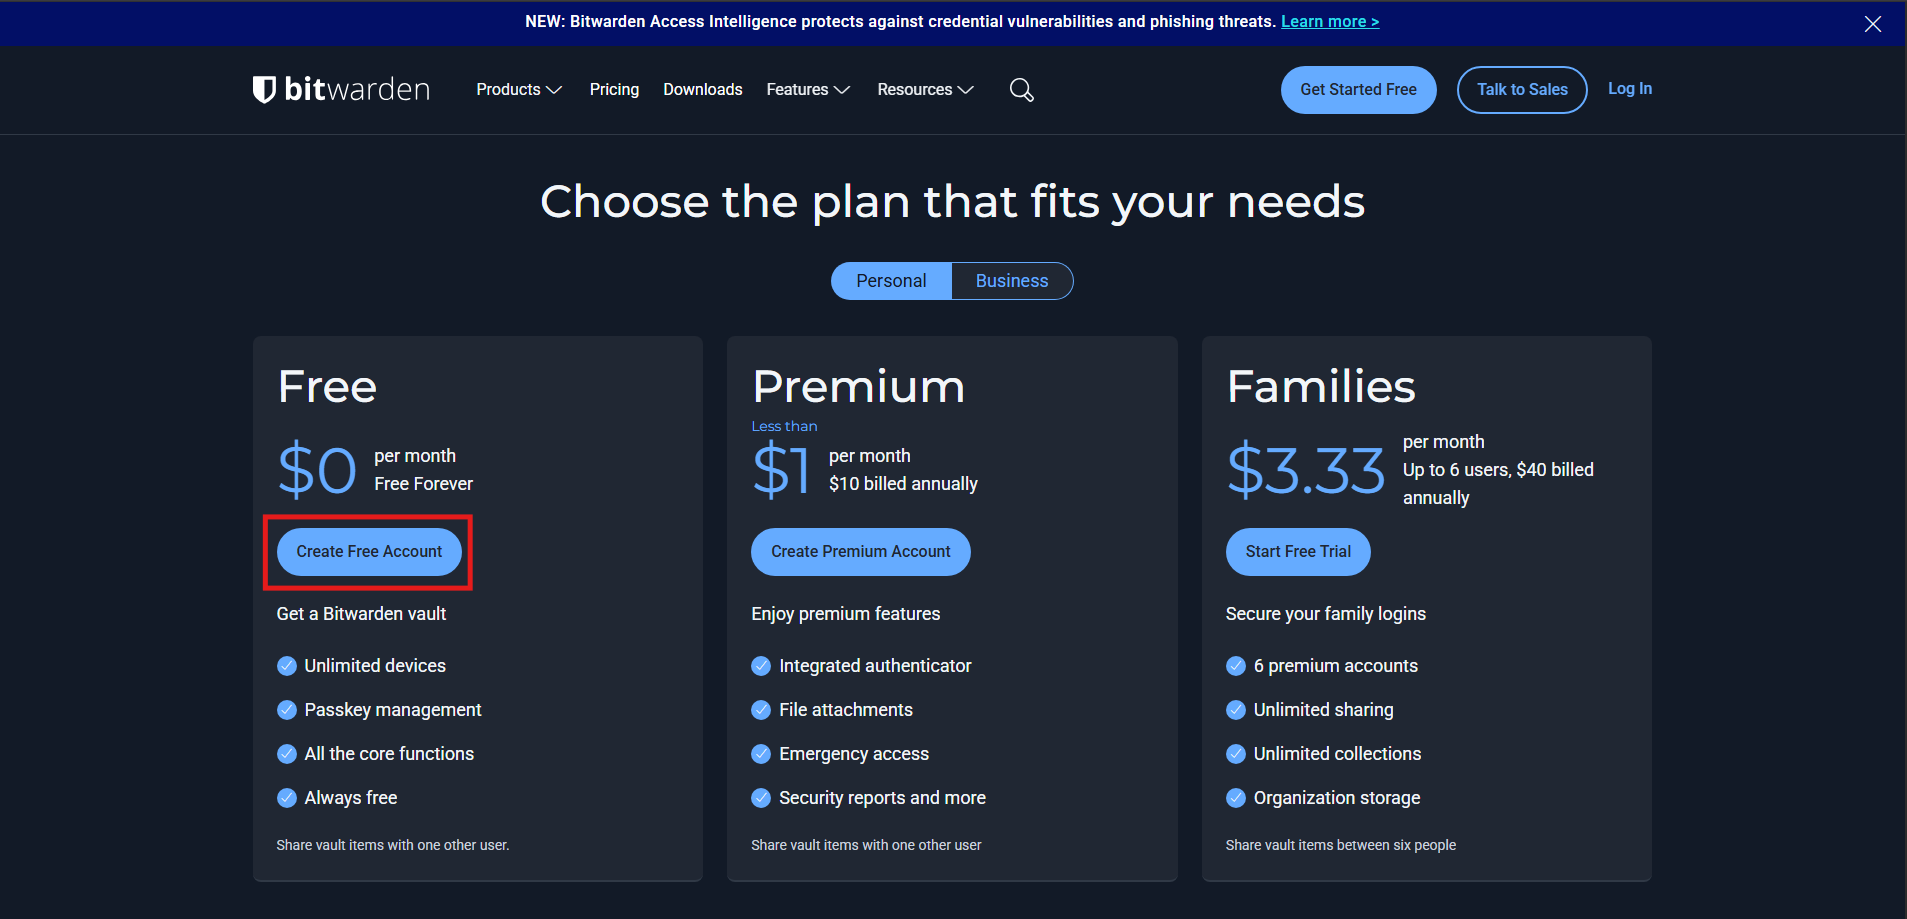Switch pricing toggle to Business
This screenshot has width=1907, height=919.
1011,281
